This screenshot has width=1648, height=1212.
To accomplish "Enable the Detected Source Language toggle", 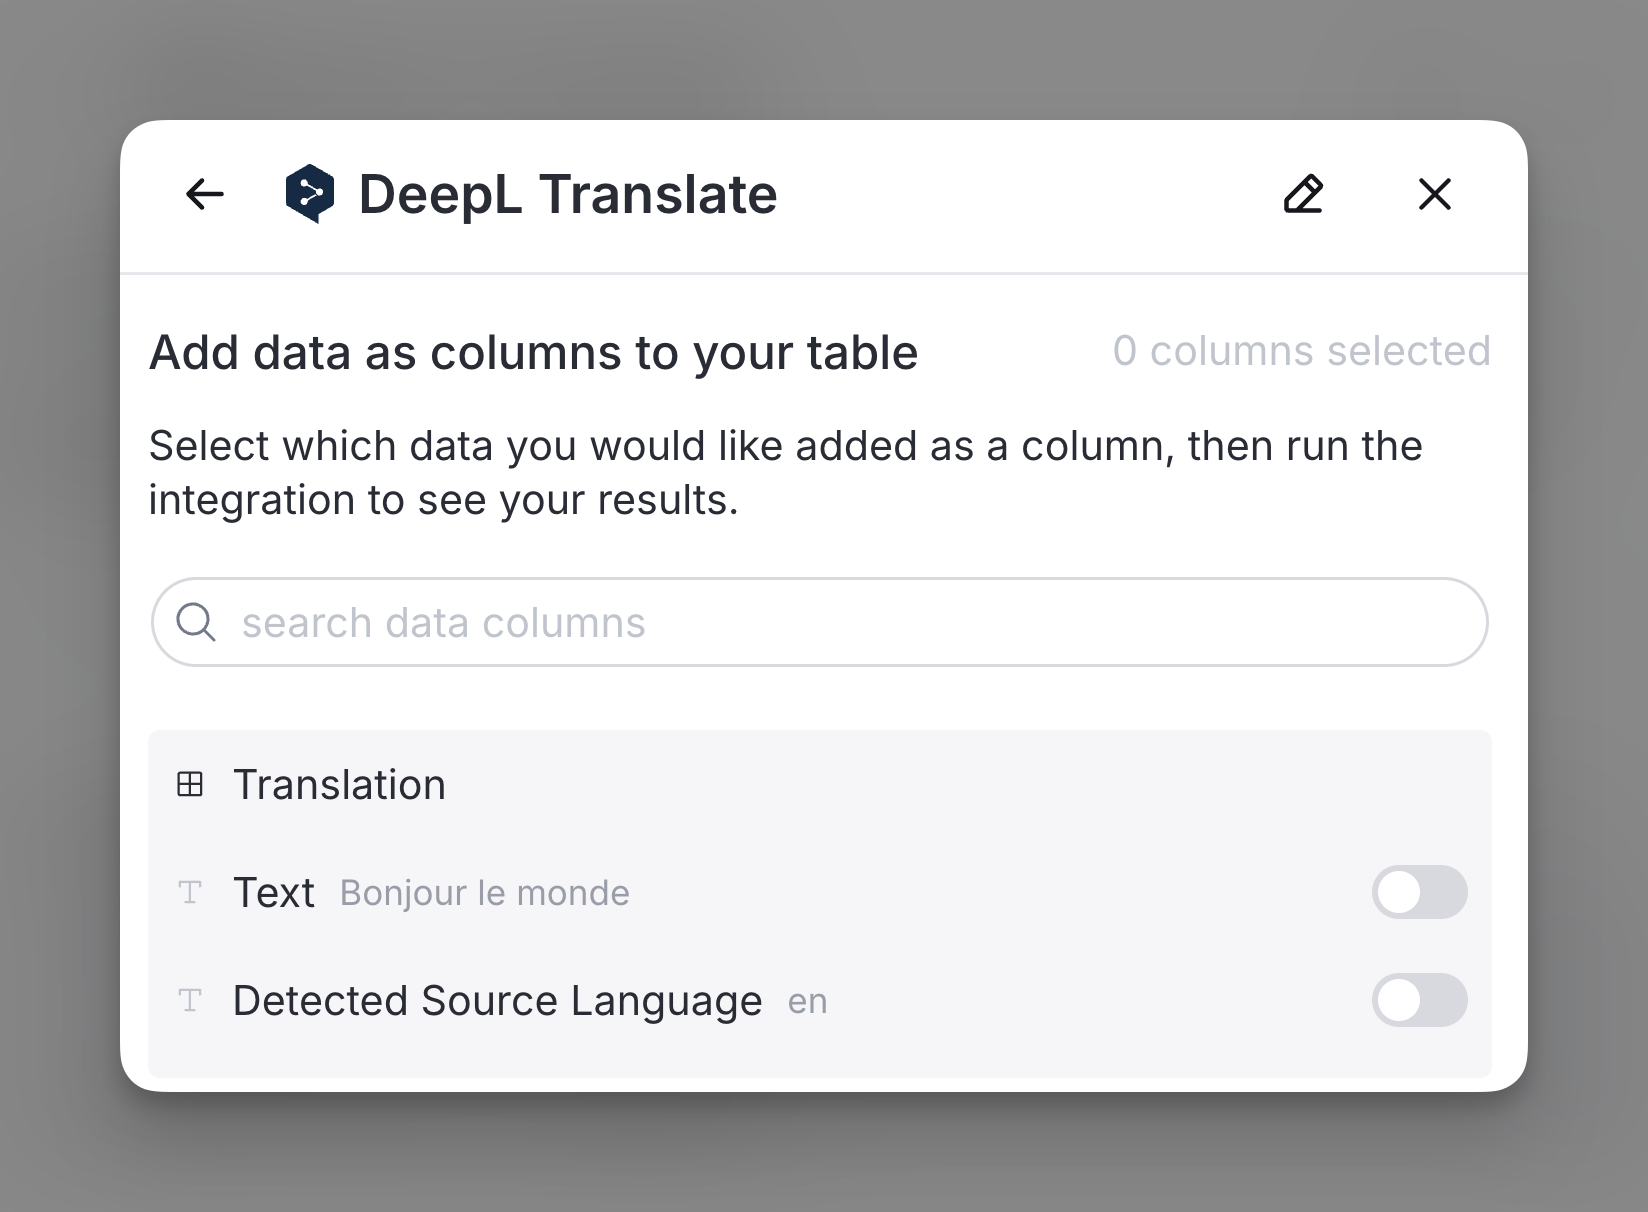I will coord(1419,1000).
